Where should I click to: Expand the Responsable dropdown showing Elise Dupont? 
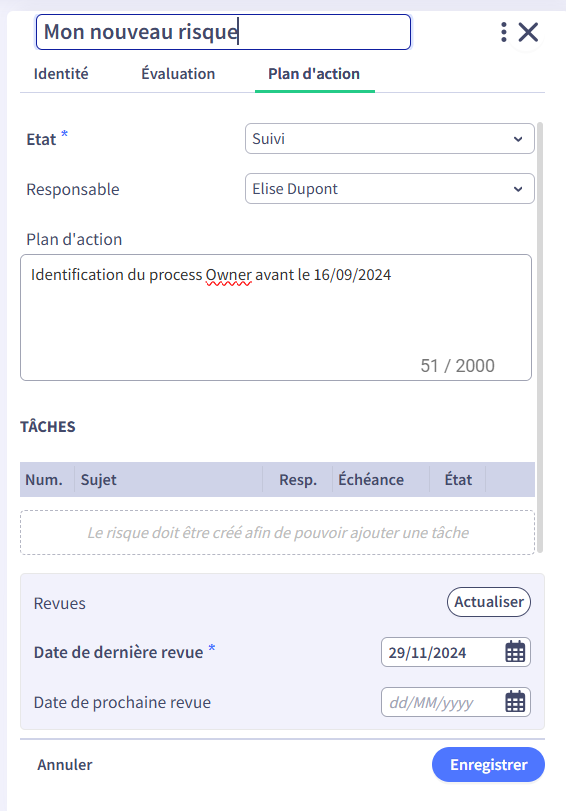390,189
